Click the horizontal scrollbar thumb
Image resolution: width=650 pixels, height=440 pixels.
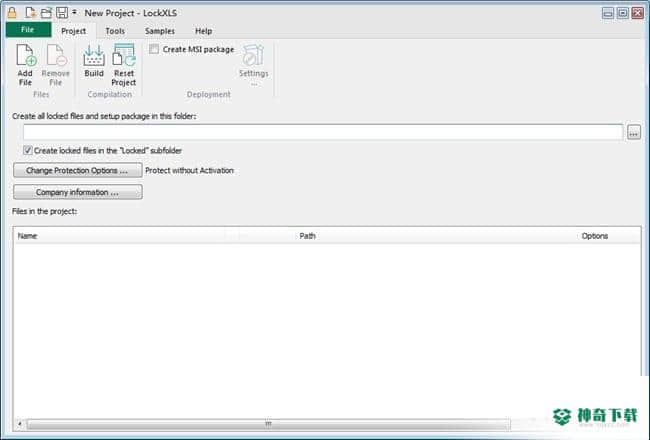tap(268, 424)
